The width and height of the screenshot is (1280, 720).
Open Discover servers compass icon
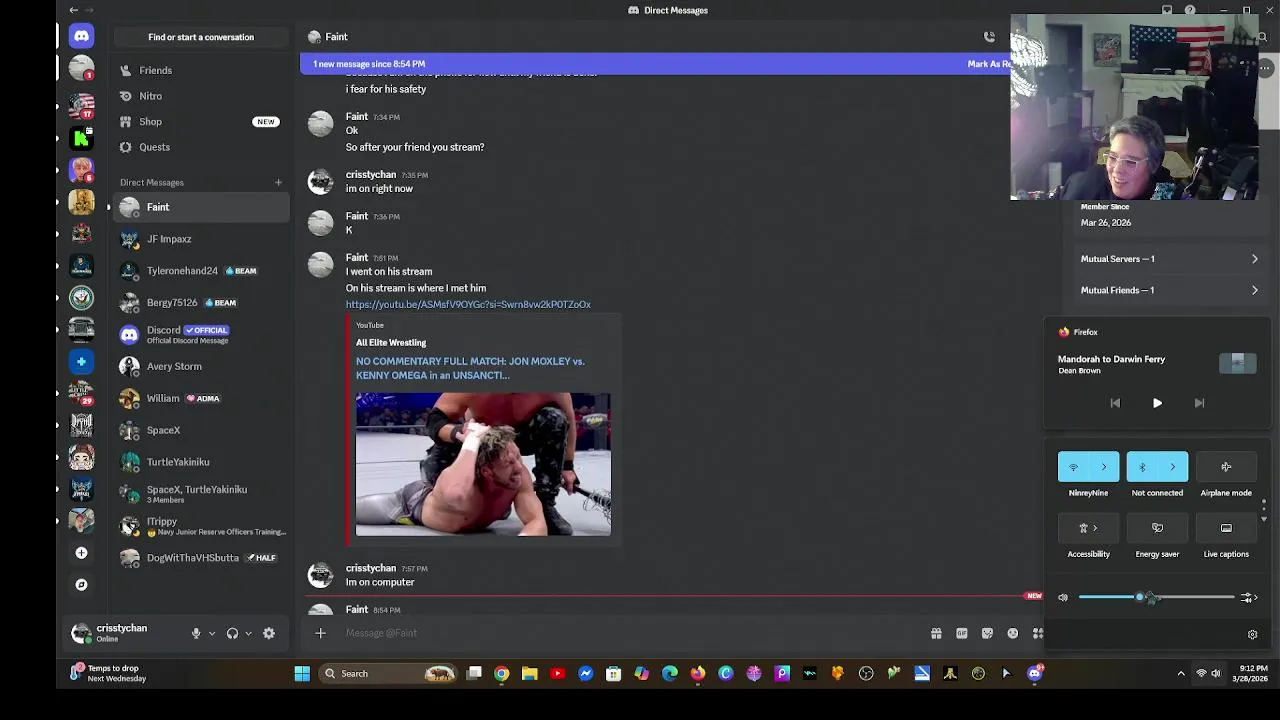coord(81,585)
